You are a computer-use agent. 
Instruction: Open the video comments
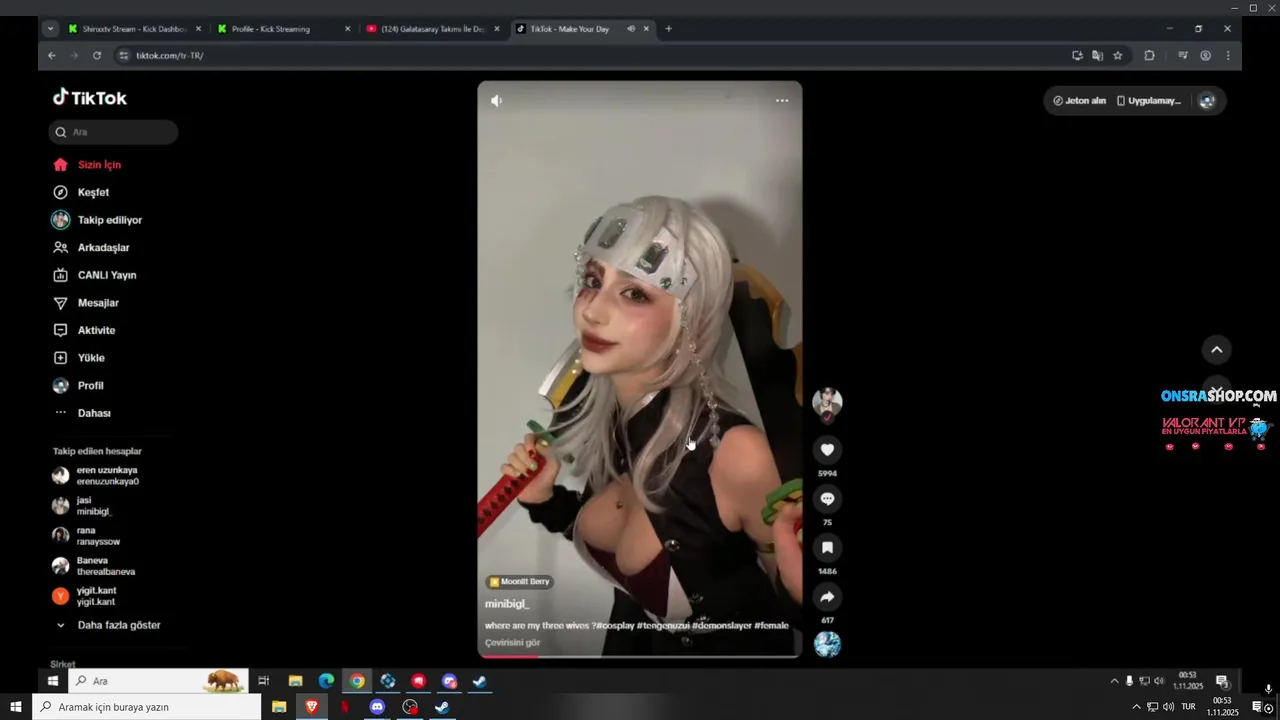[827, 499]
